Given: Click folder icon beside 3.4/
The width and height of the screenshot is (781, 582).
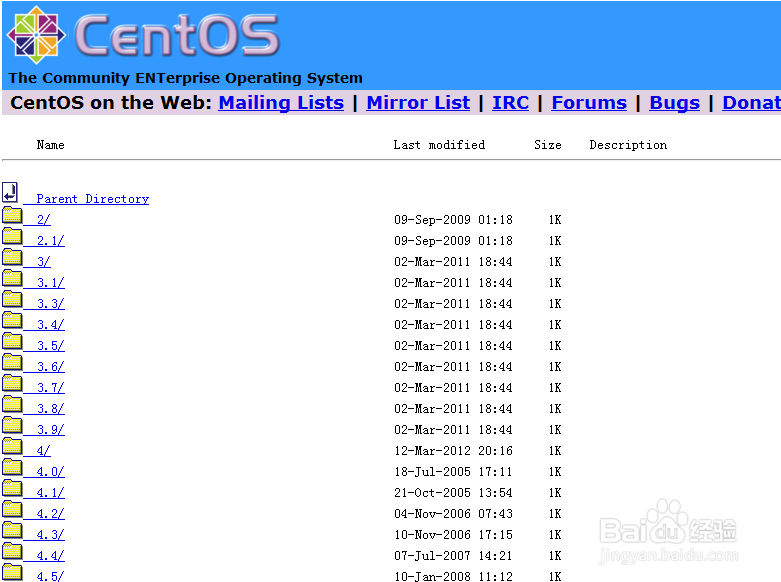Looking at the screenshot, I should click(x=12, y=320).
